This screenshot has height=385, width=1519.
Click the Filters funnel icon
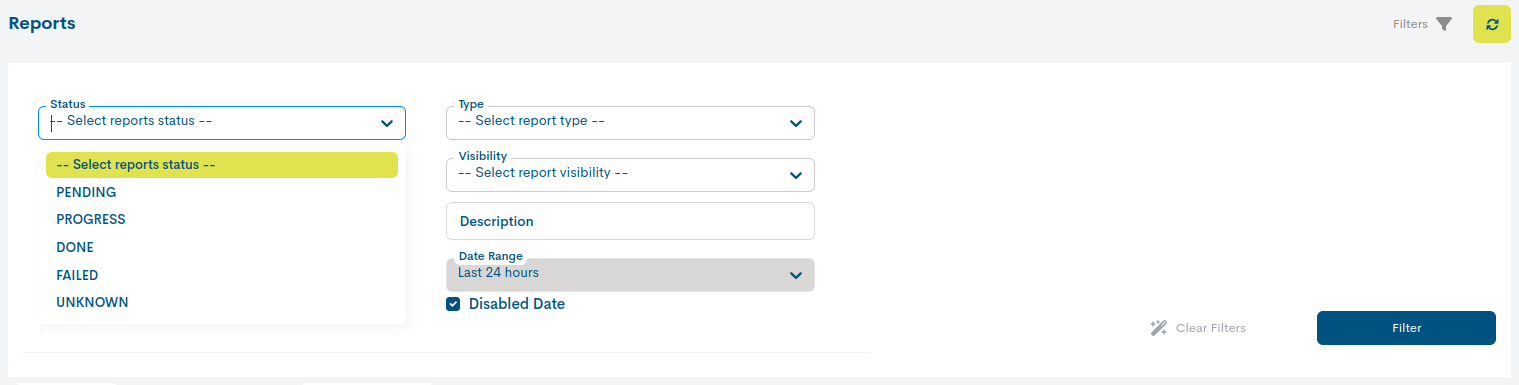pos(1444,24)
